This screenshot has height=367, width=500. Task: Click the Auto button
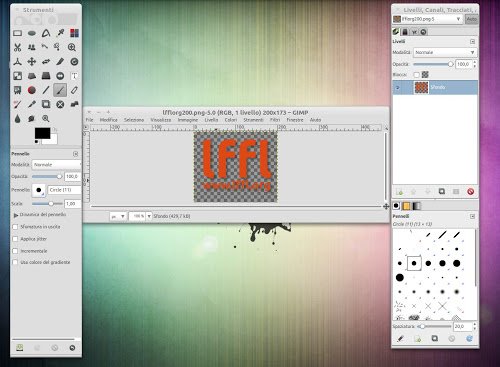point(471,19)
